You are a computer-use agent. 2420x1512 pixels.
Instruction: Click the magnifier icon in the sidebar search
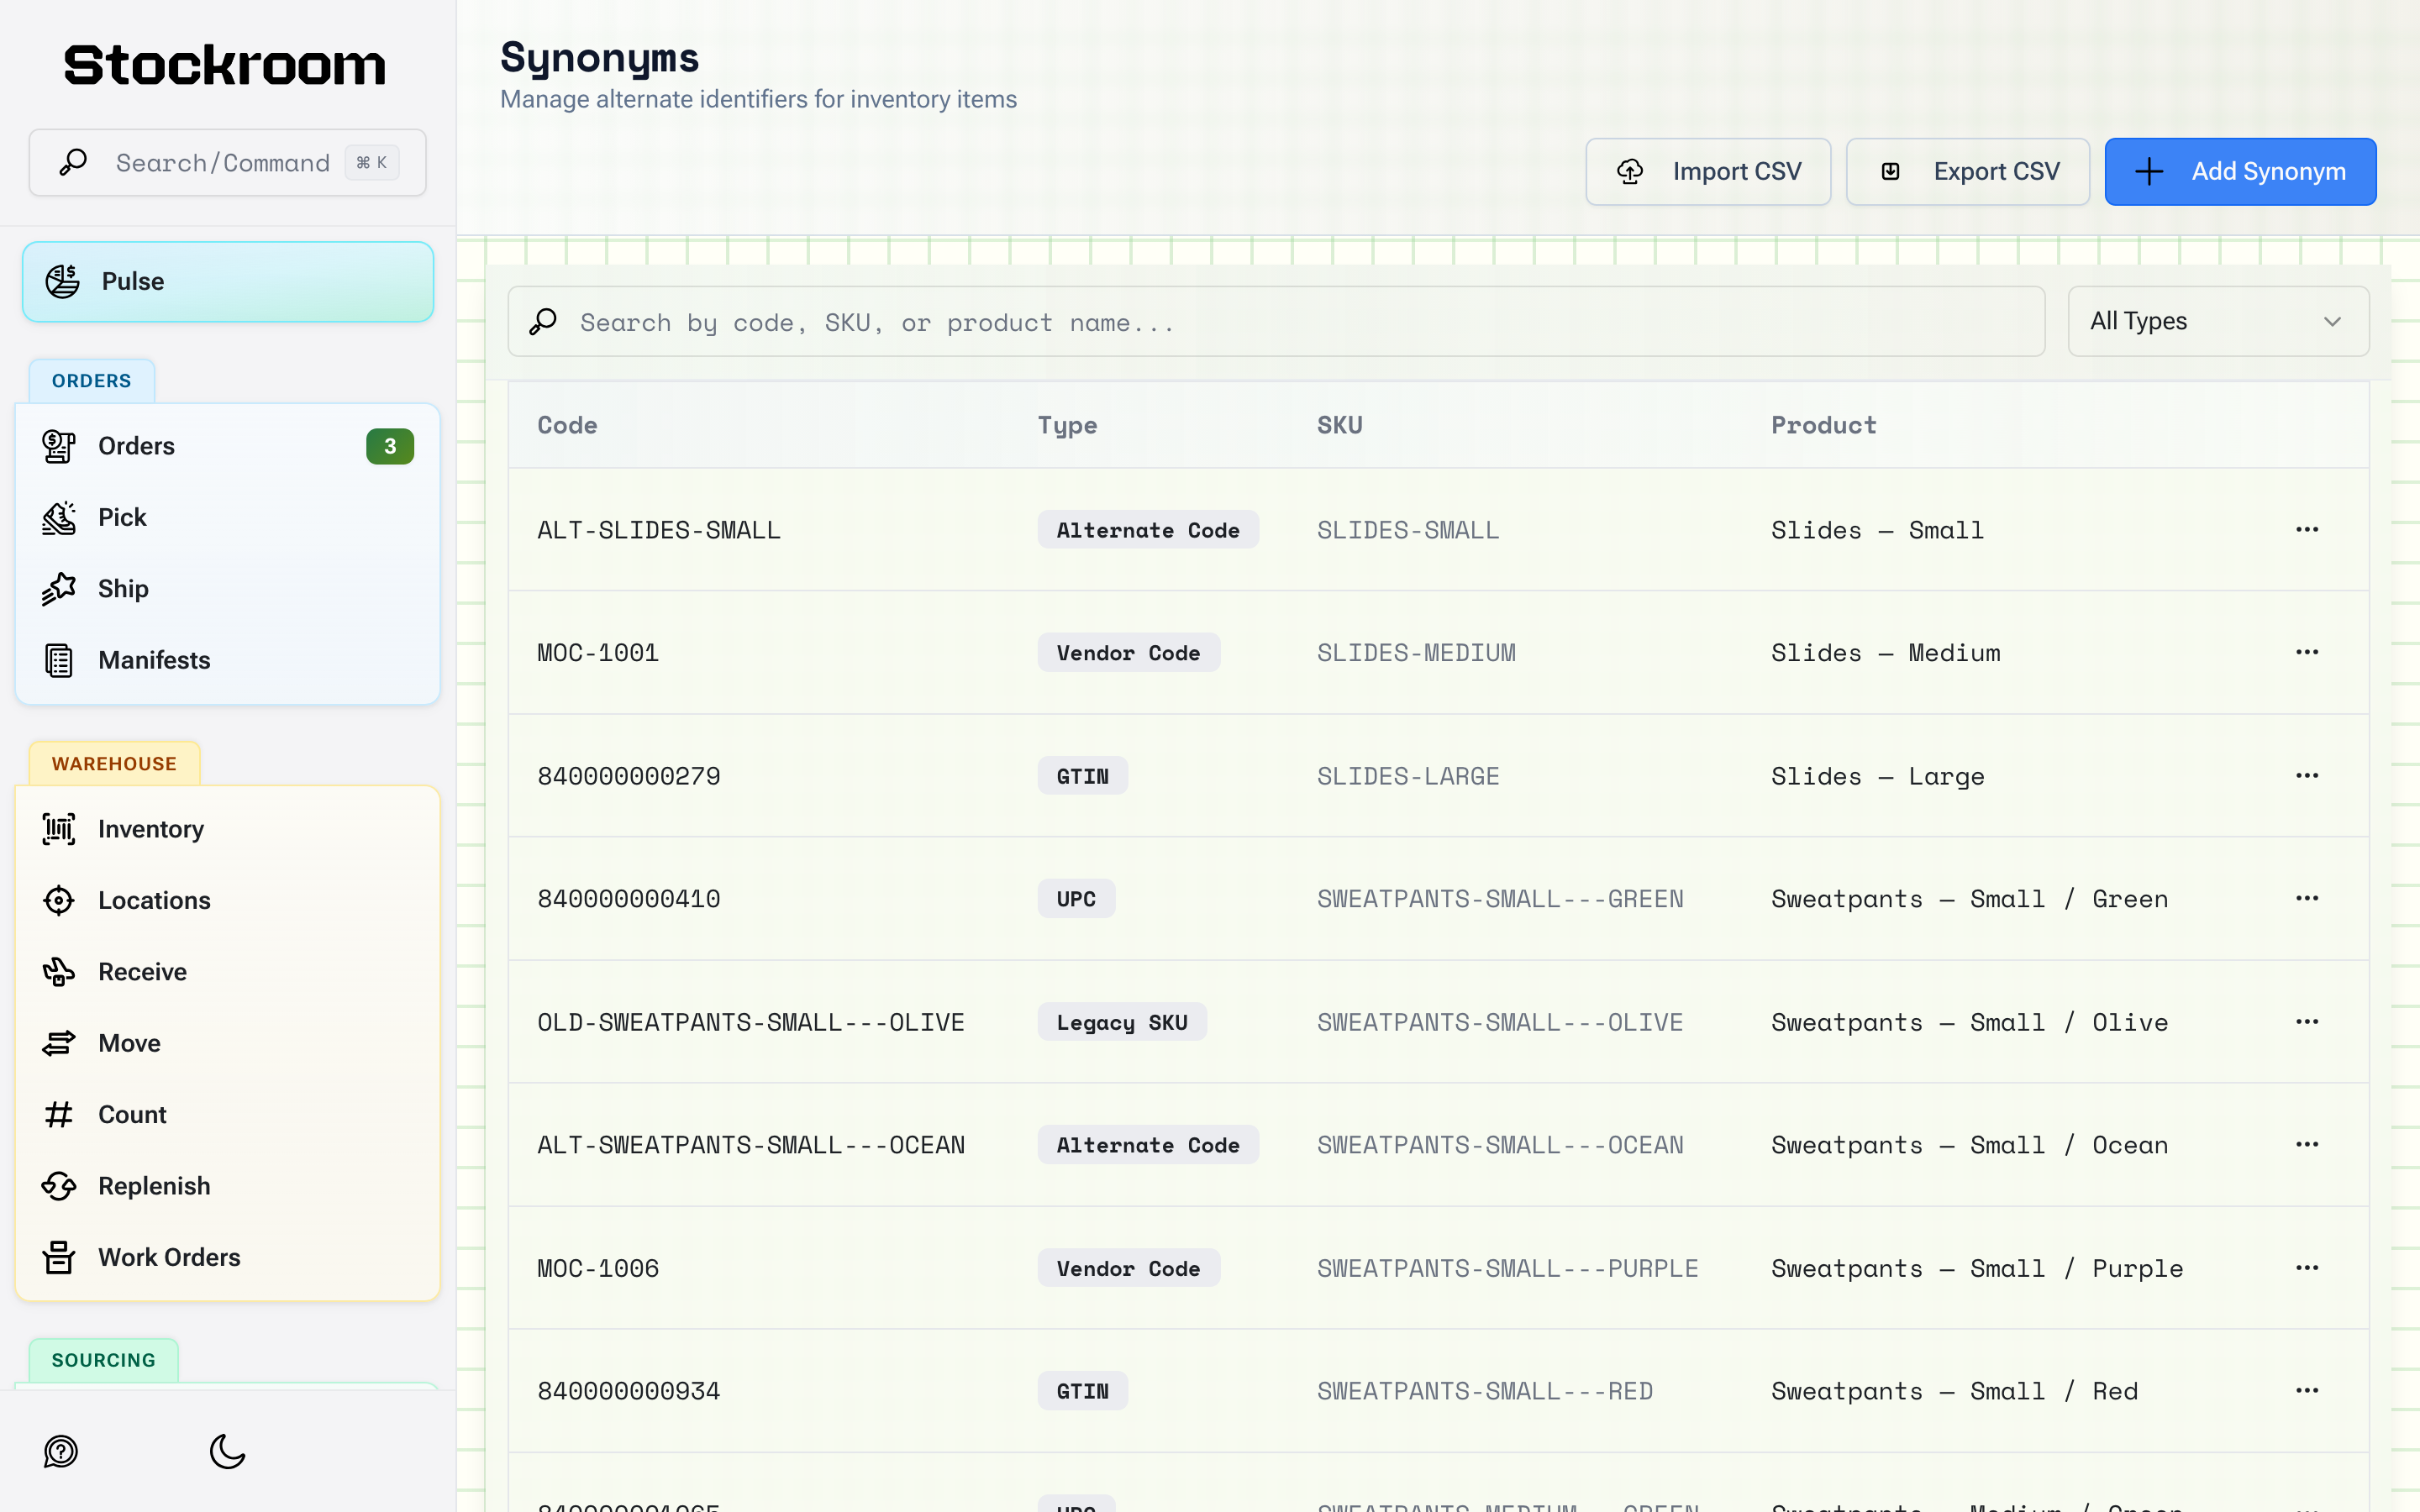[73, 162]
